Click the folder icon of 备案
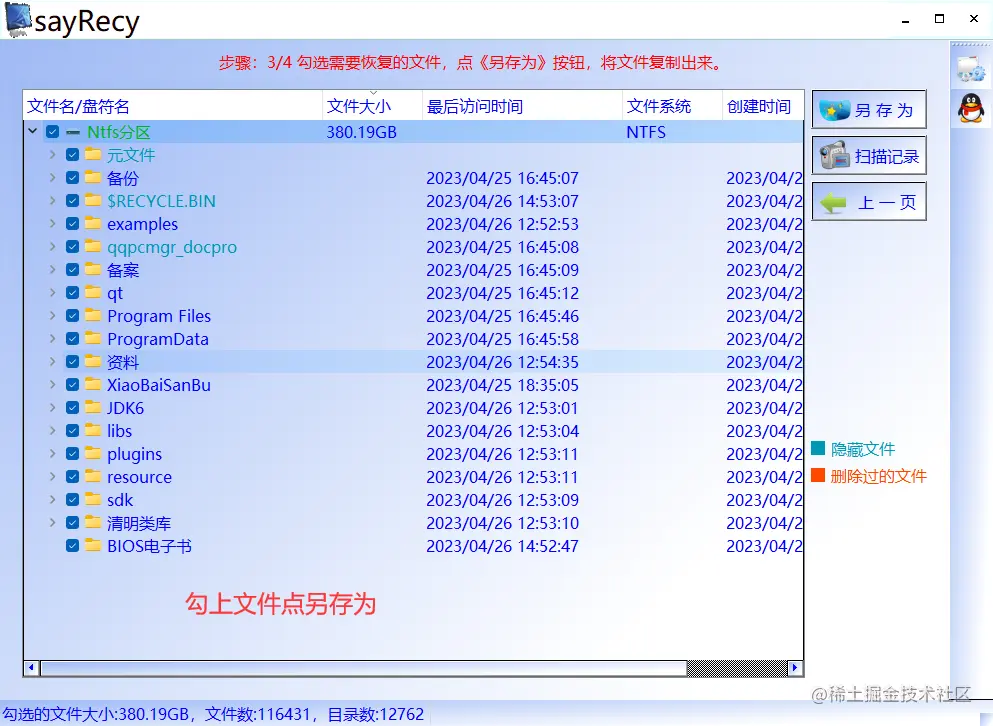The height and width of the screenshot is (726, 993). pos(93,269)
